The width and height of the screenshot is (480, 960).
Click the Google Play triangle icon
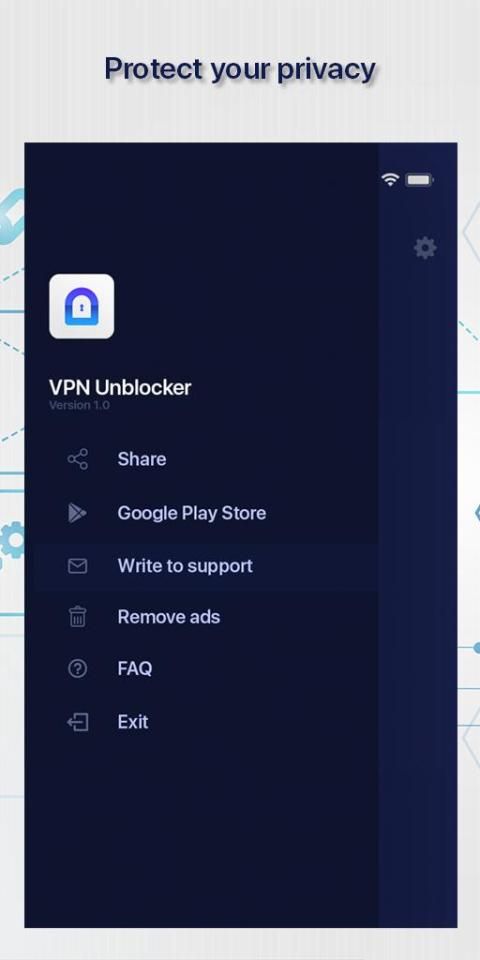pyautogui.click(x=77, y=512)
